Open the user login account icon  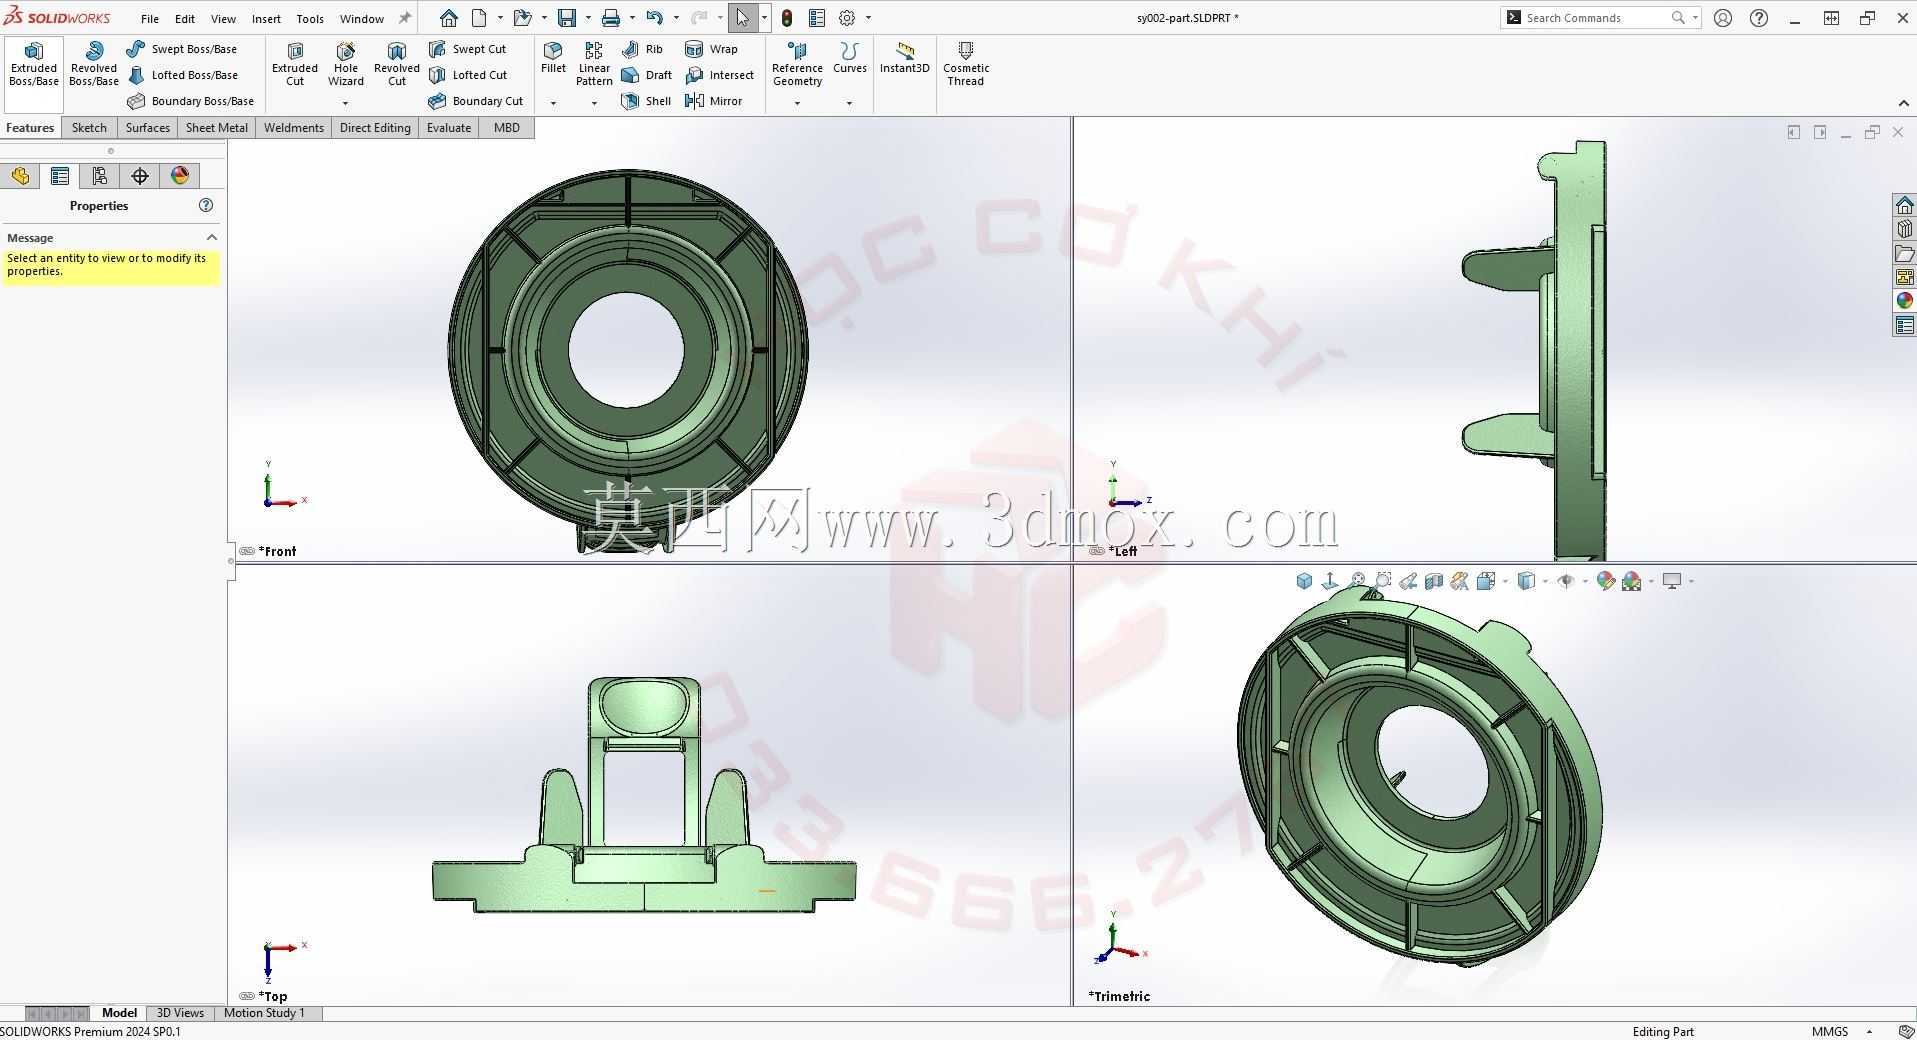coord(1723,18)
